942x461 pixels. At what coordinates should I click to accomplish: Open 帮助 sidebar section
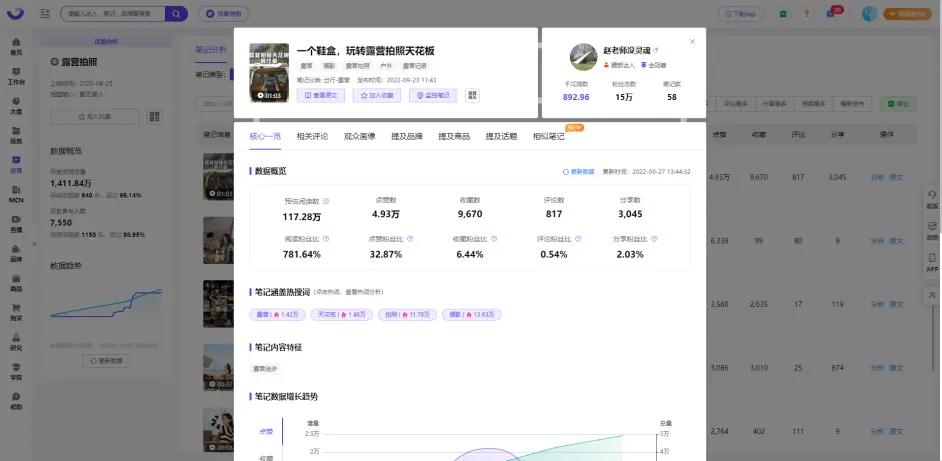click(x=16, y=400)
